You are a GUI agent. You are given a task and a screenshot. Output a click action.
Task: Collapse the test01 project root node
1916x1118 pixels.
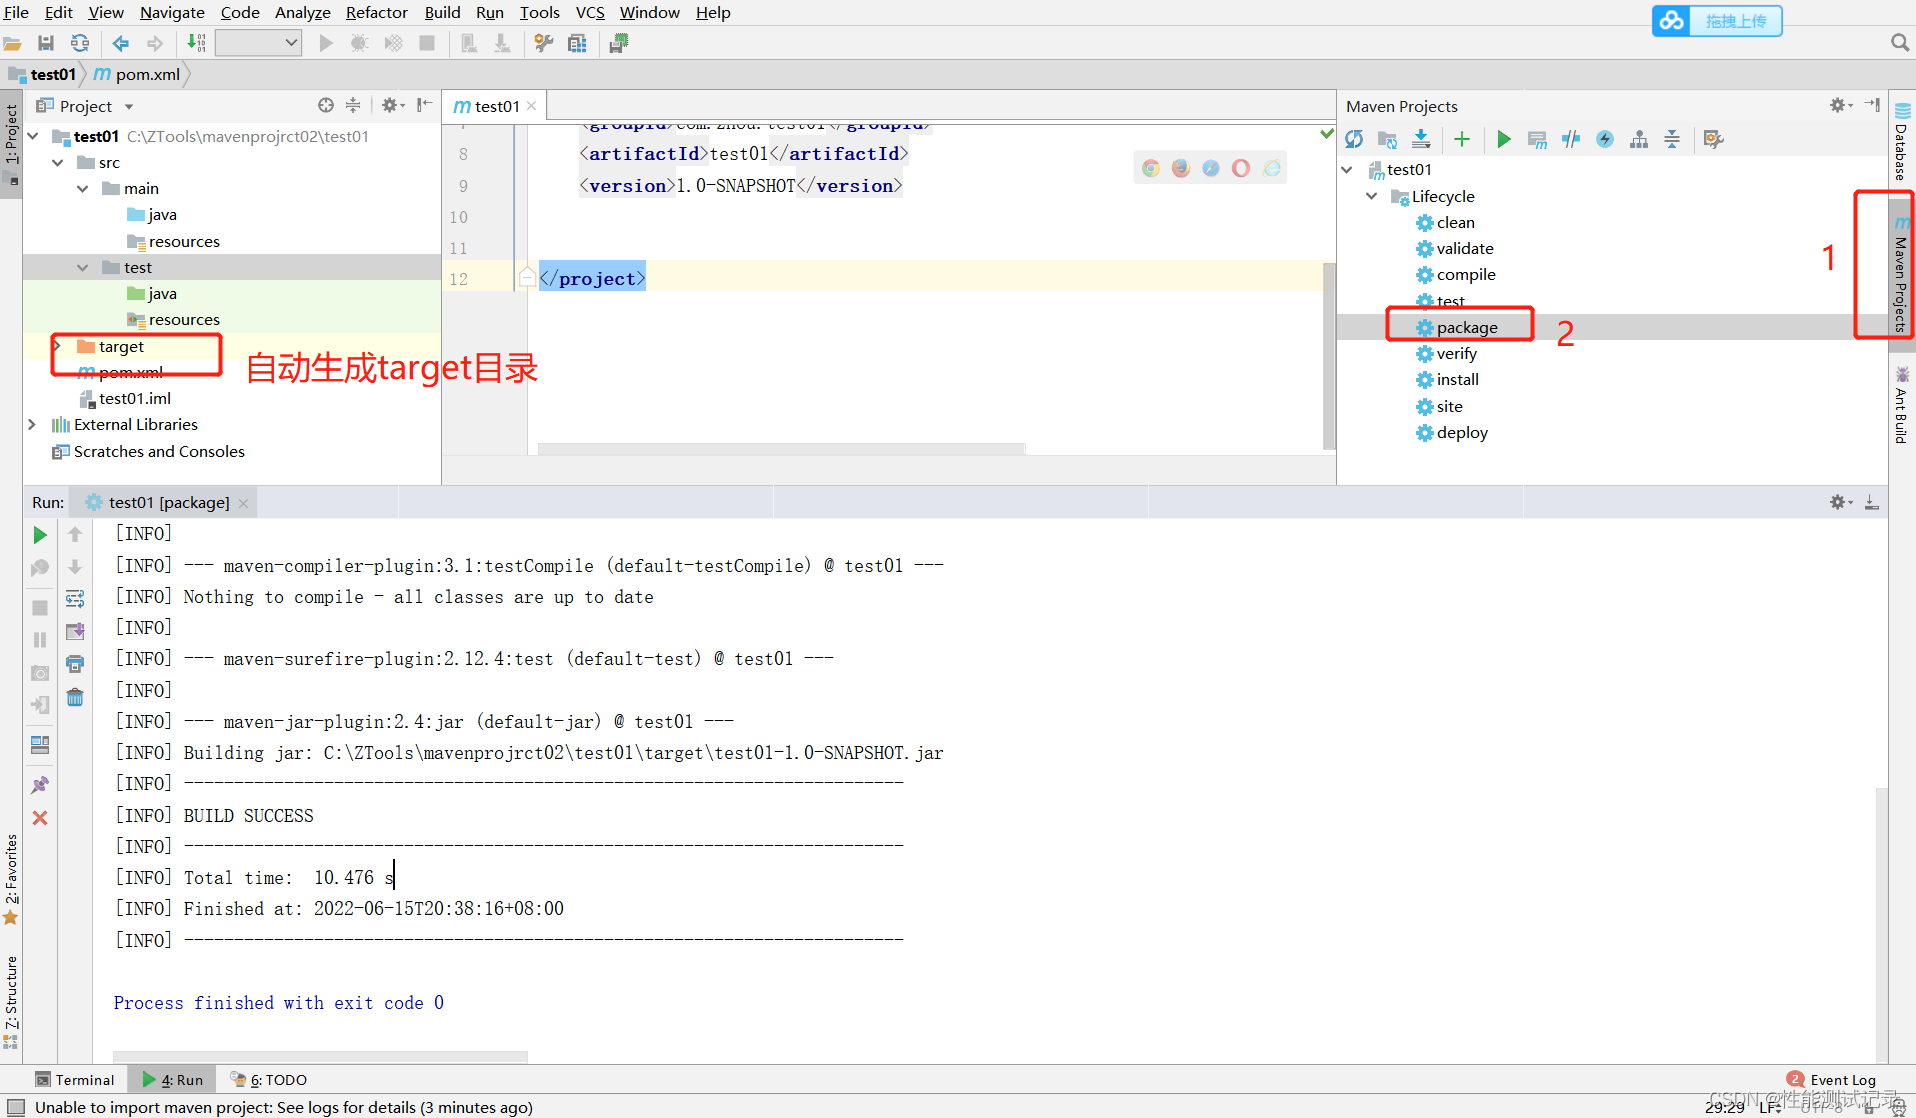pyautogui.click(x=33, y=136)
